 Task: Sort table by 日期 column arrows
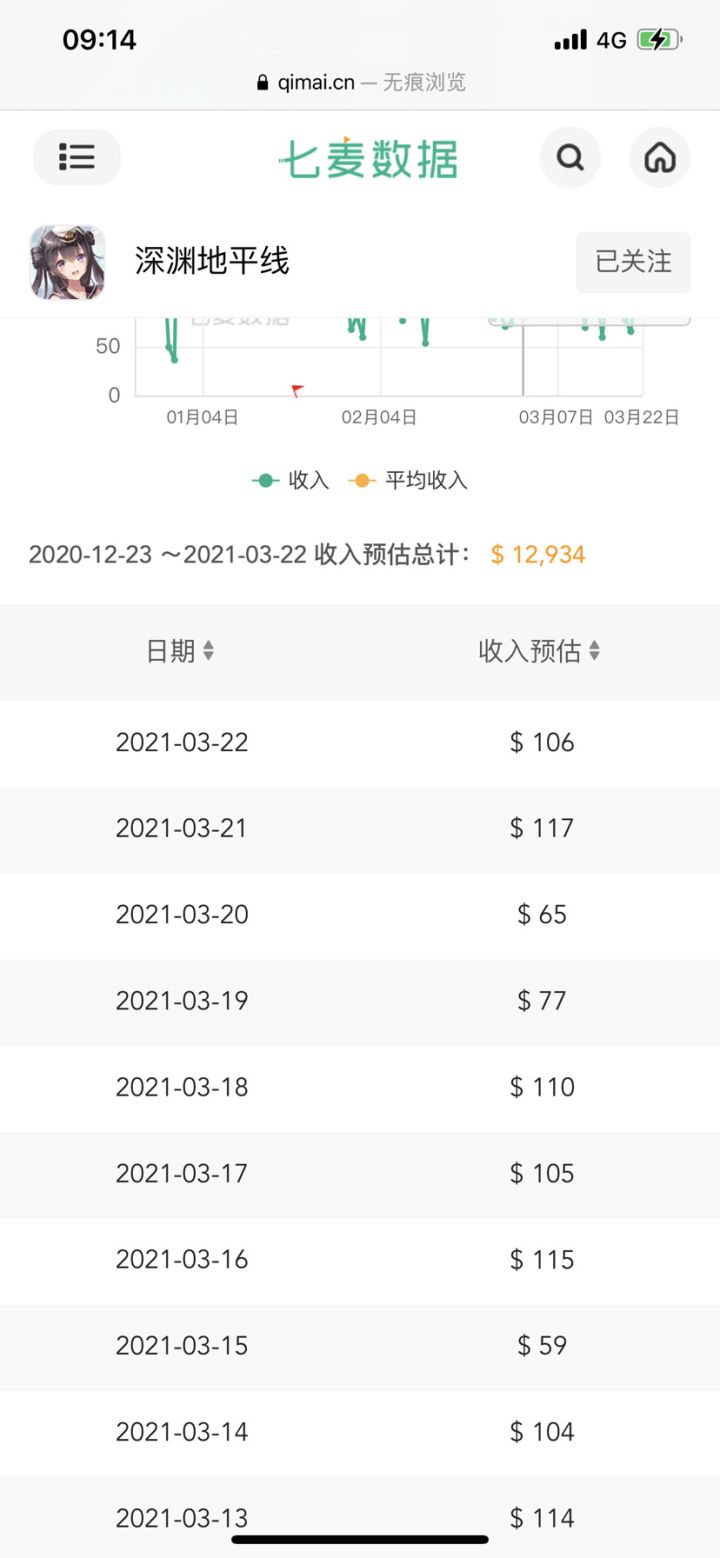click(x=208, y=651)
